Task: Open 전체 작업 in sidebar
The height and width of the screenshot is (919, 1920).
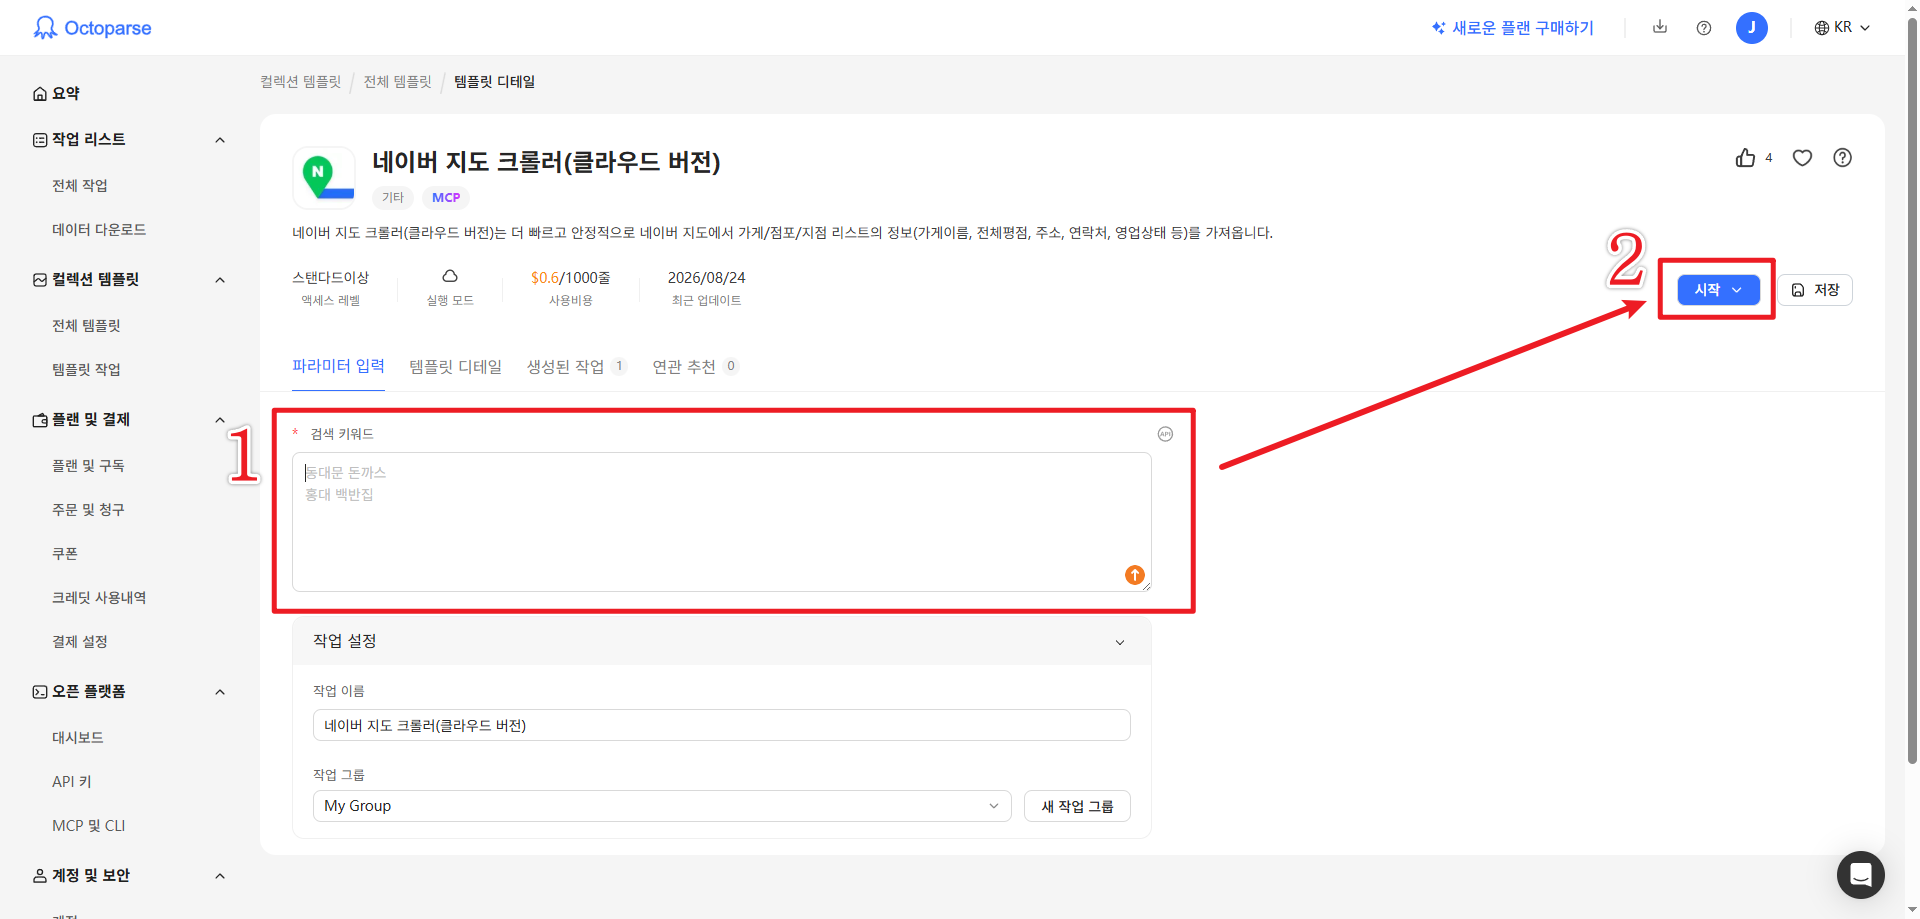Action: (80, 186)
